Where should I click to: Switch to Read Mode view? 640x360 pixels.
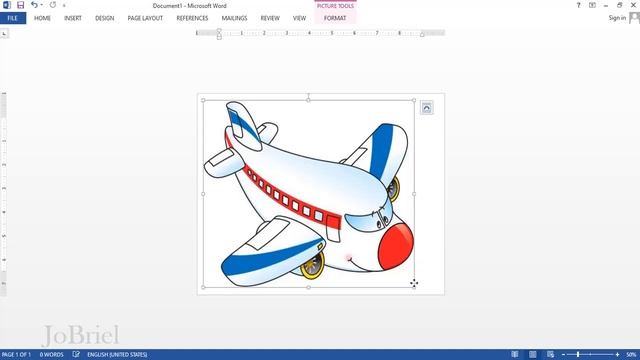pyautogui.click(x=515, y=354)
